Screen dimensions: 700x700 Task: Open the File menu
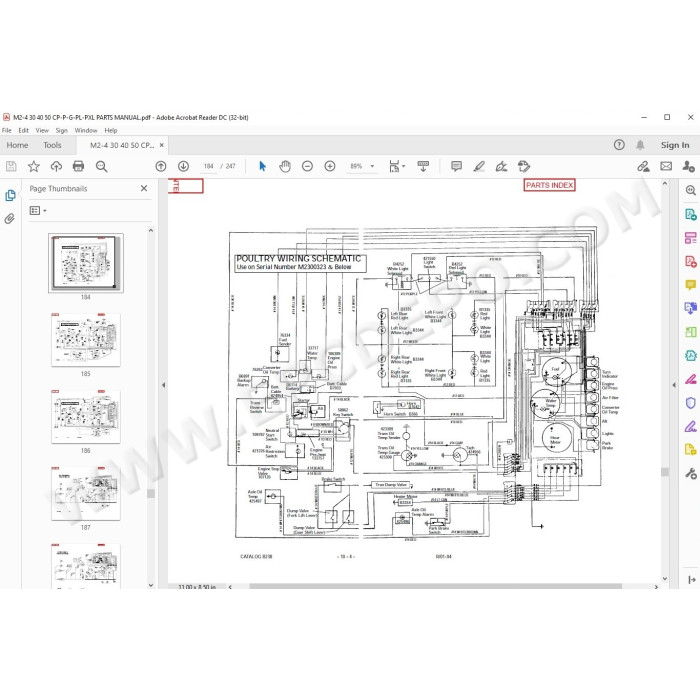coord(7,130)
